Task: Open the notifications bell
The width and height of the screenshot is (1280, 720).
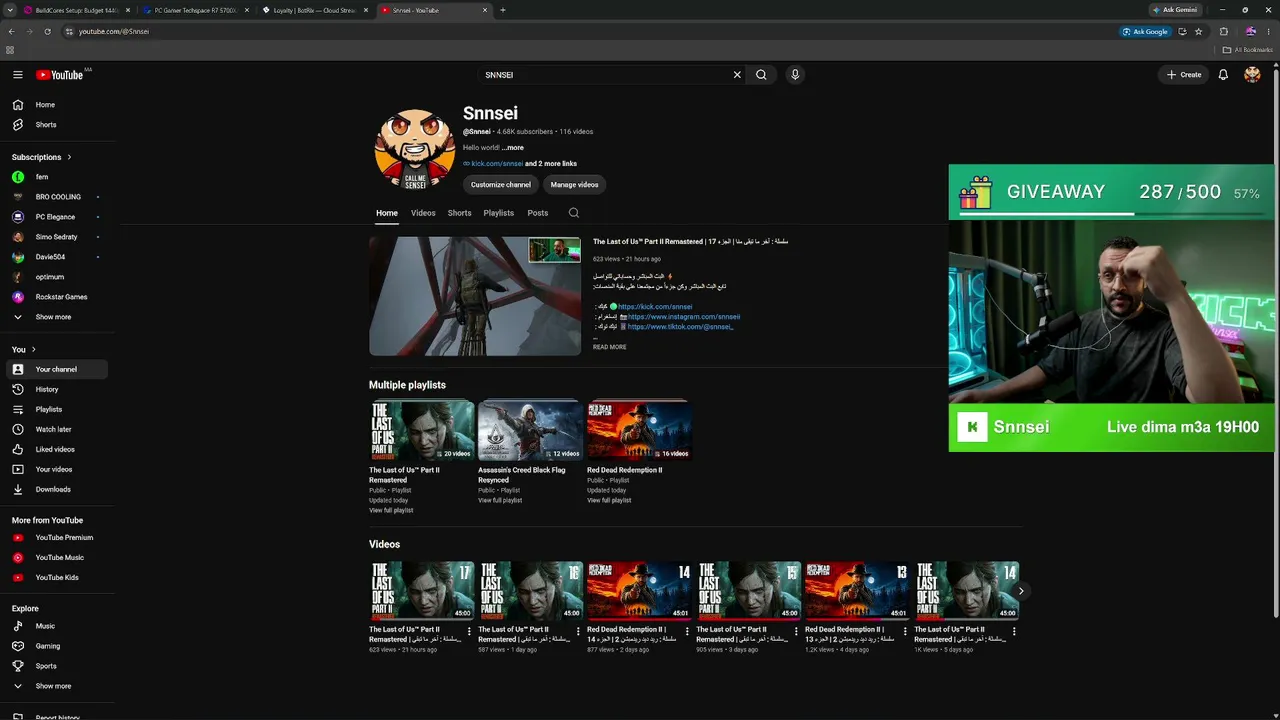Action: tap(1223, 75)
